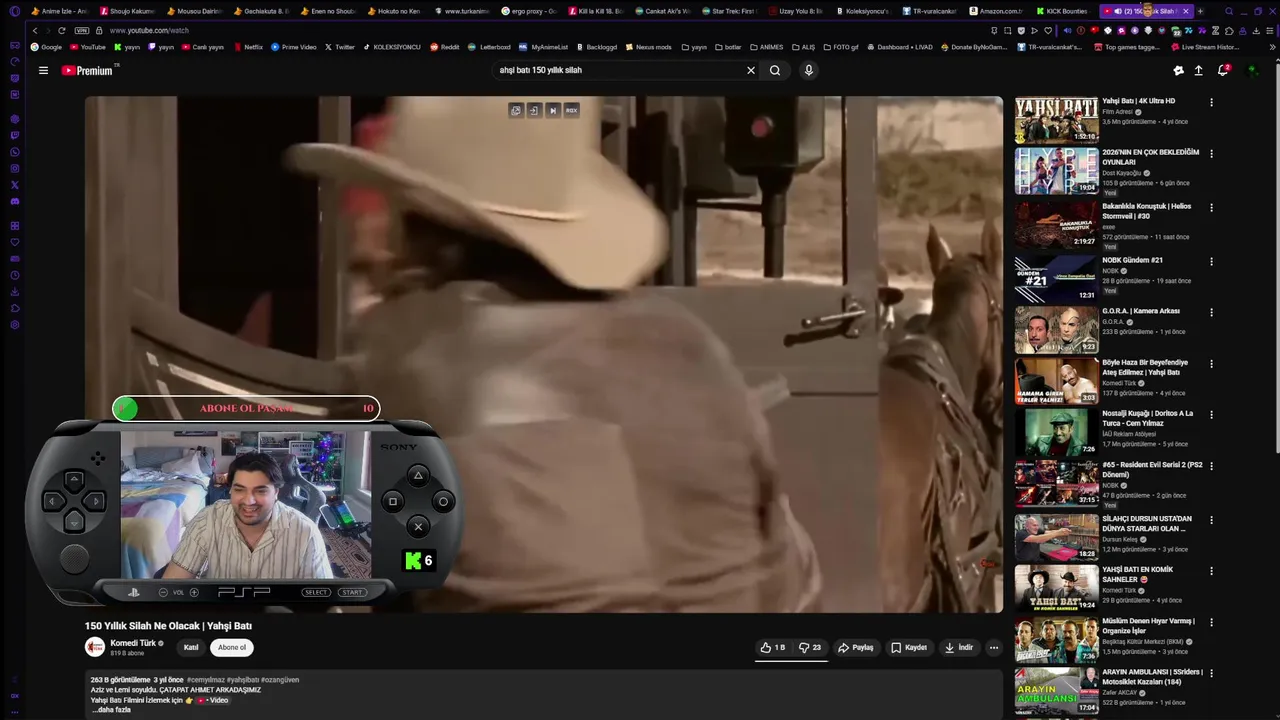
Task: Start voice search with microphone icon
Action: tap(808, 70)
